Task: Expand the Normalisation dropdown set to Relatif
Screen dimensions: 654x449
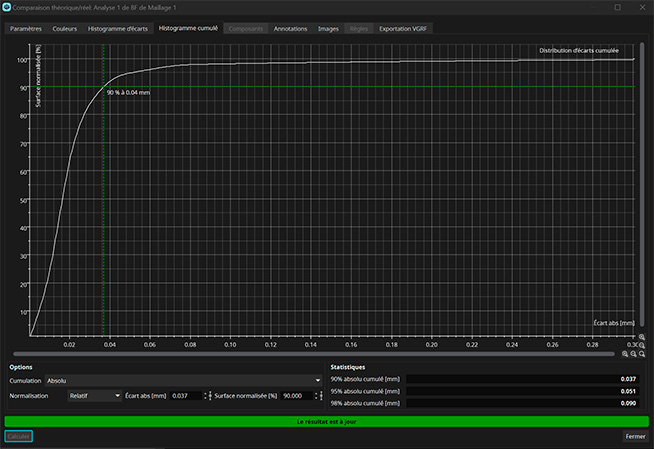Action: click(93, 396)
